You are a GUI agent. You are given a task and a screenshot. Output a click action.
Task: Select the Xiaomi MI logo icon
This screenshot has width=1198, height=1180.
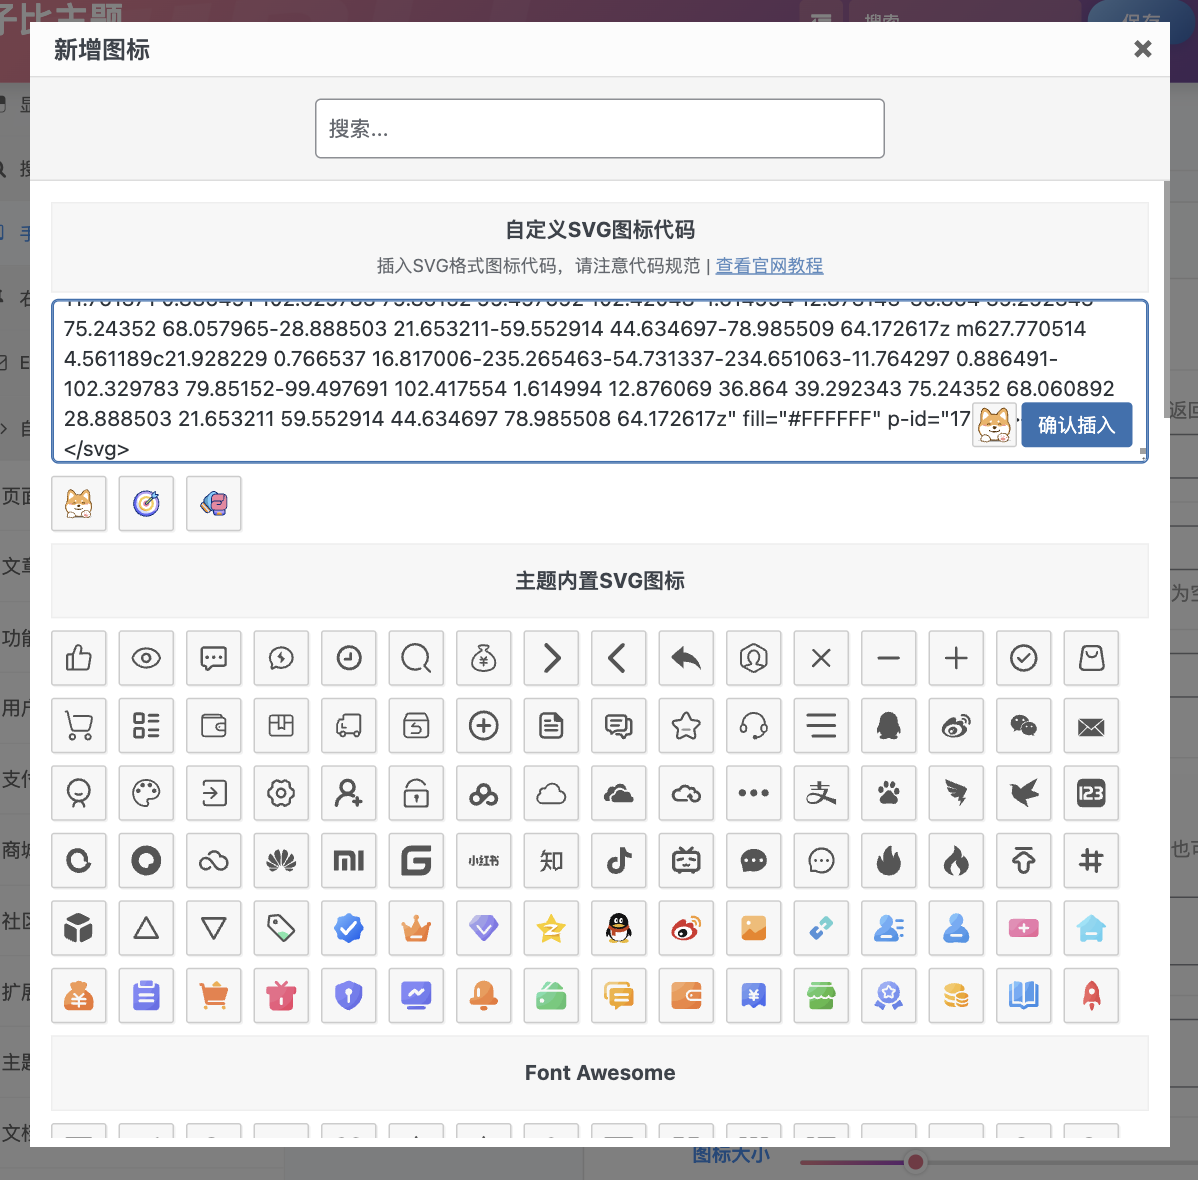[x=349, y=861]
